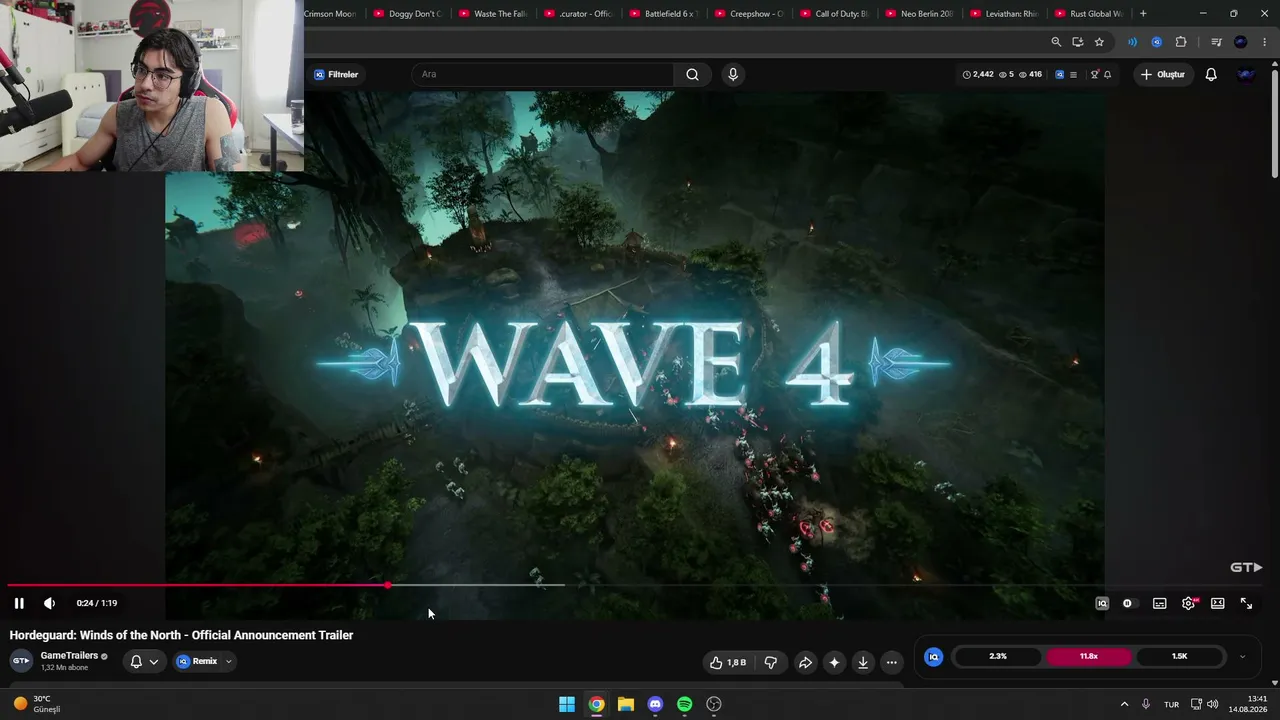Click the small bell in vidIQ toolbar
The width and height of the screenshot is (1280, 720).
1107,74
